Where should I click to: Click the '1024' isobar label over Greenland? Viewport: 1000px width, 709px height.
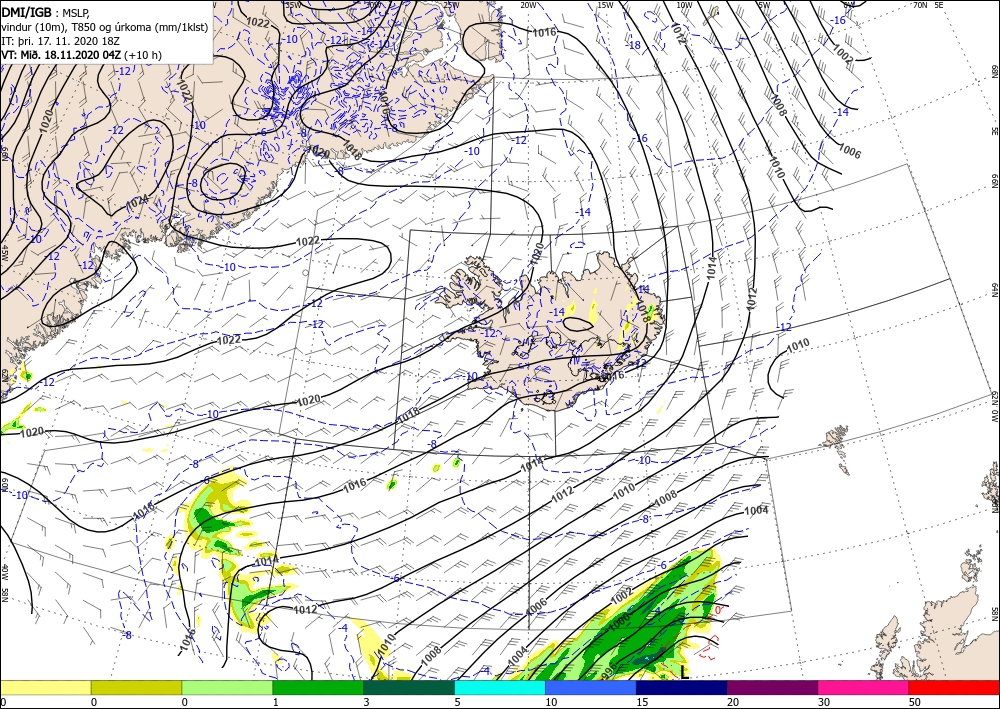137,203
